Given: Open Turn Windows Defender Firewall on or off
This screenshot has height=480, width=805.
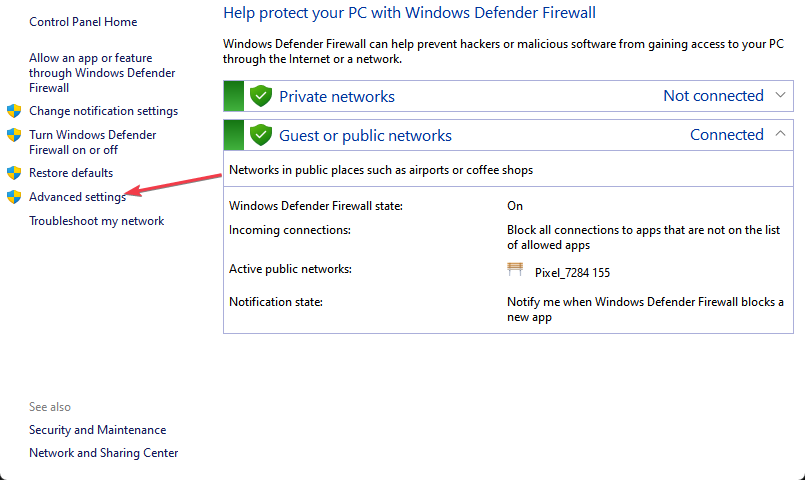Looking at the screenshot, I should [x=92, y=142].
